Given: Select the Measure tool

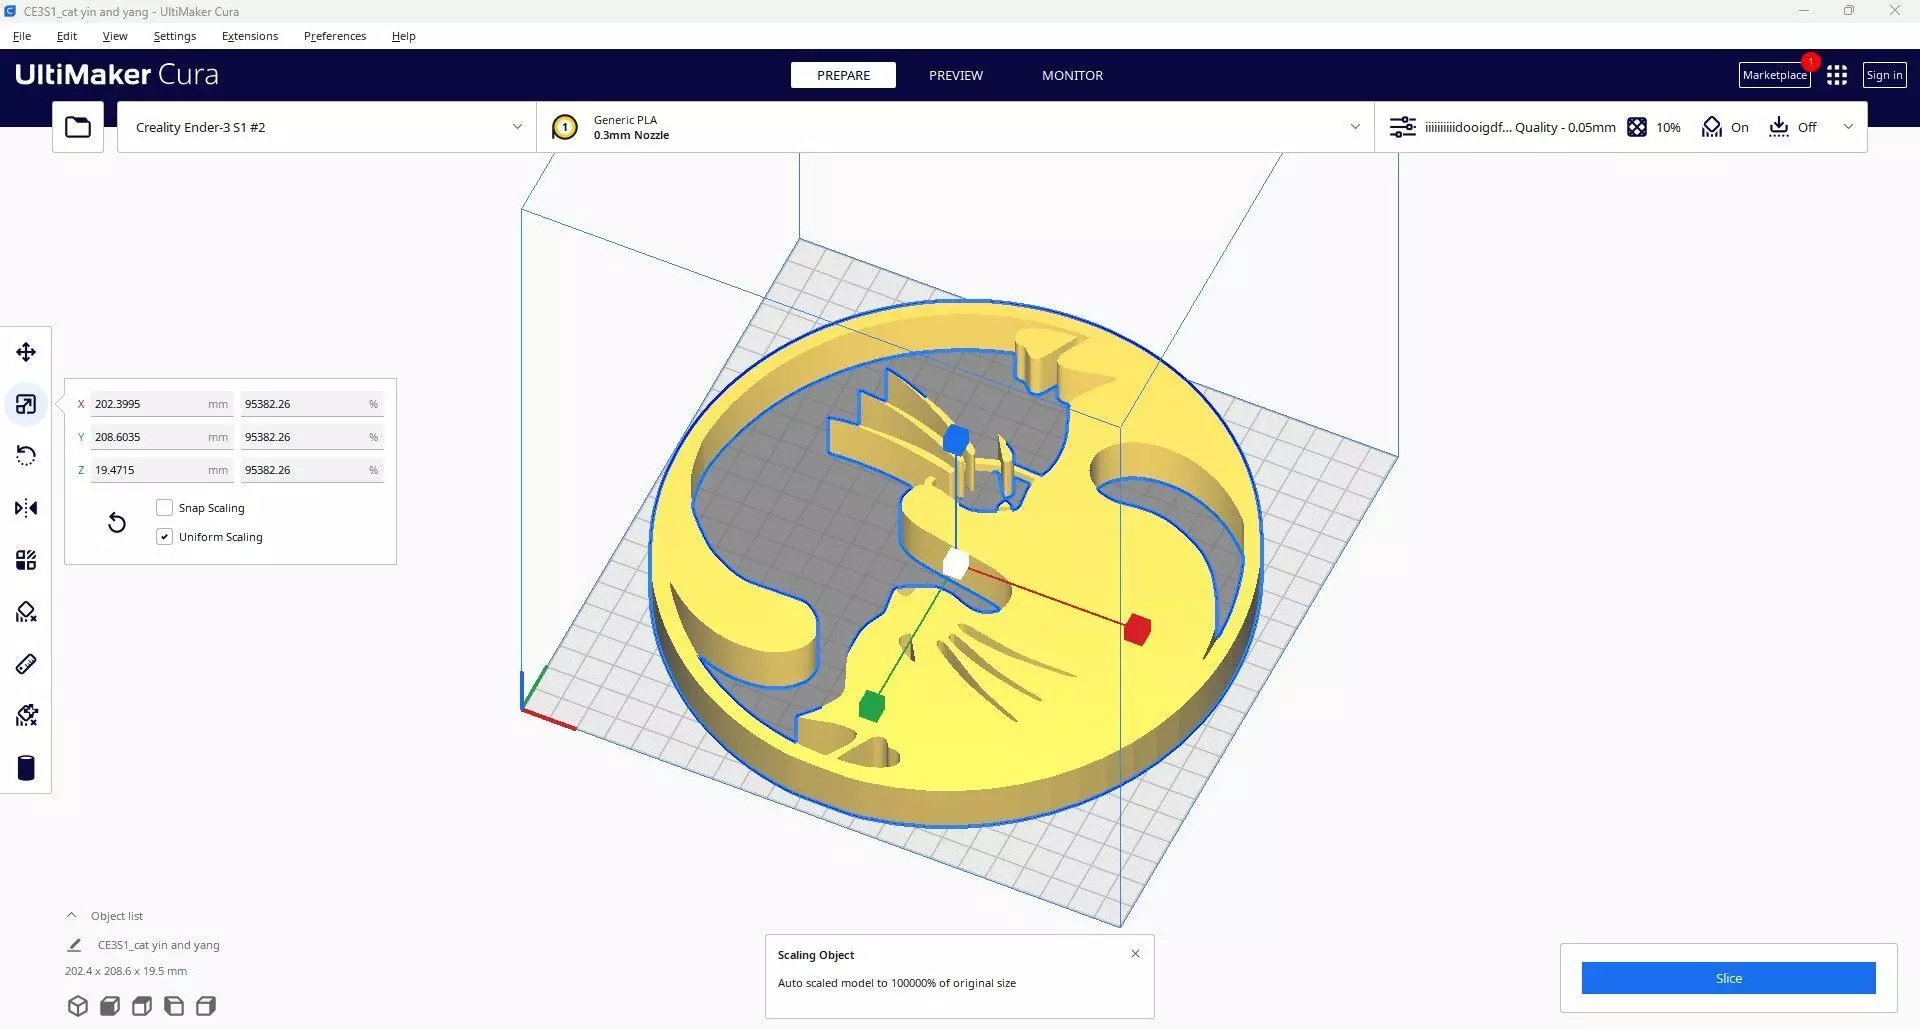Looking at the screenshot, I should coord(26,664).
